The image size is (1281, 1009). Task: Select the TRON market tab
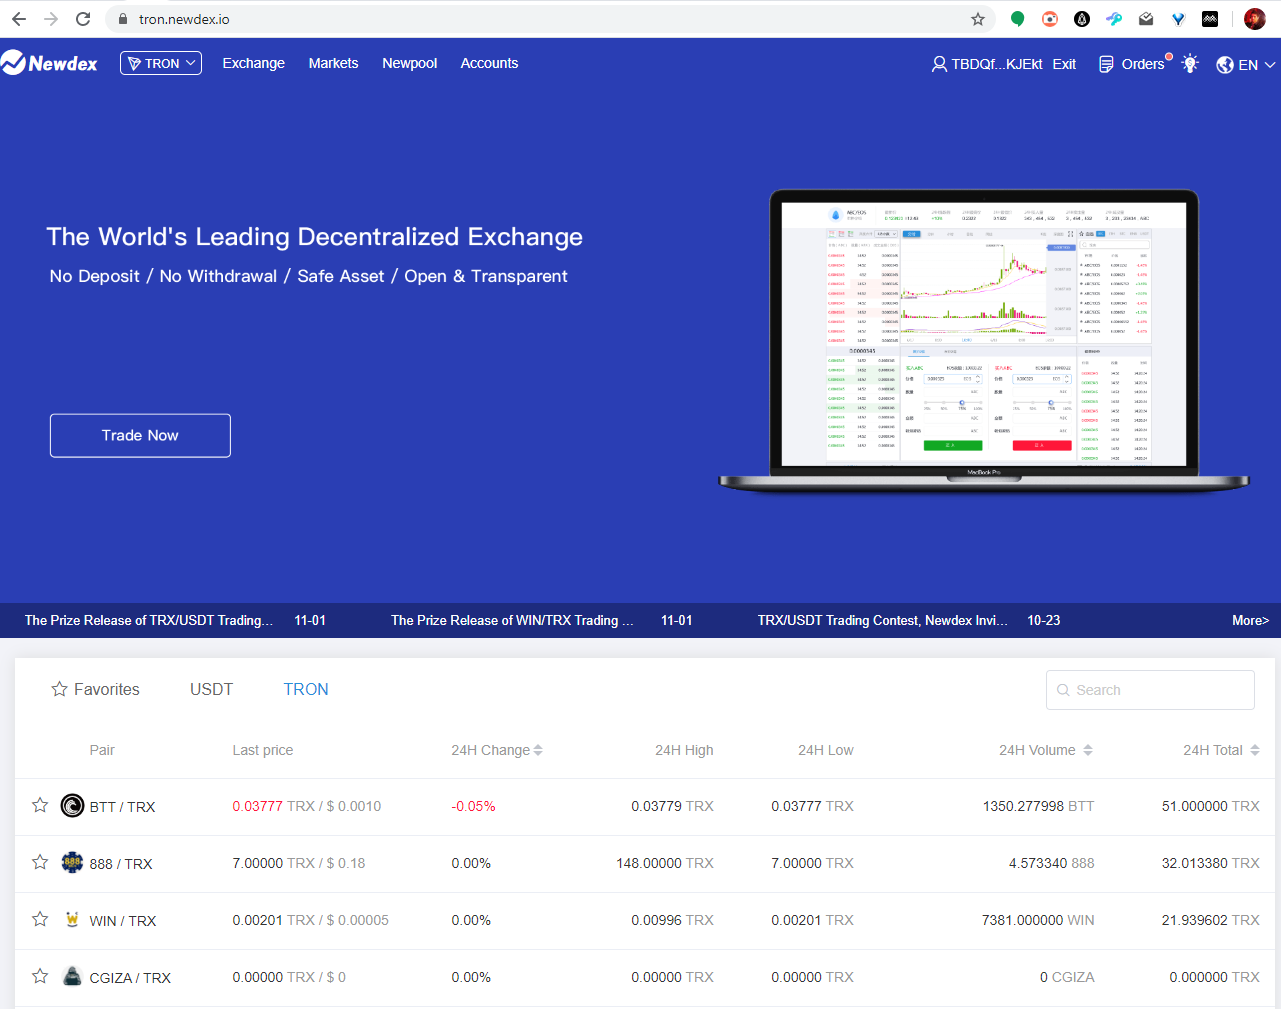tap(306, 689)
